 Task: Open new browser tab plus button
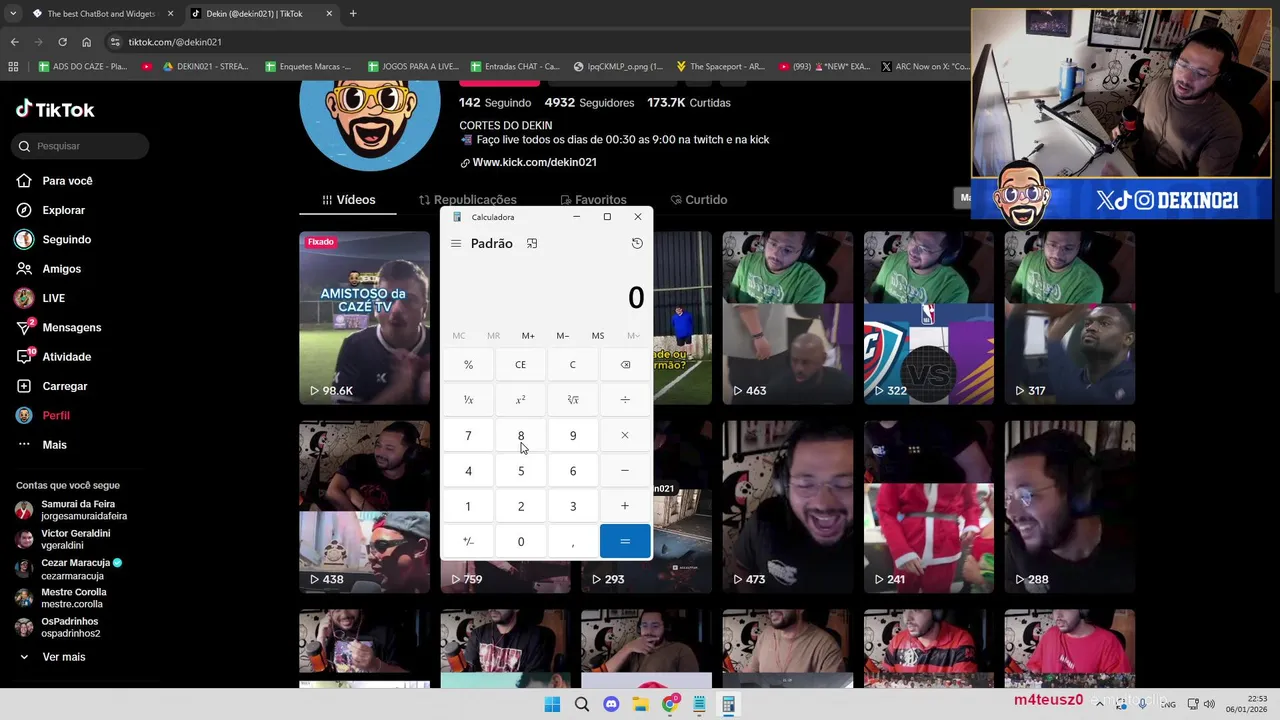pos(353,14)
